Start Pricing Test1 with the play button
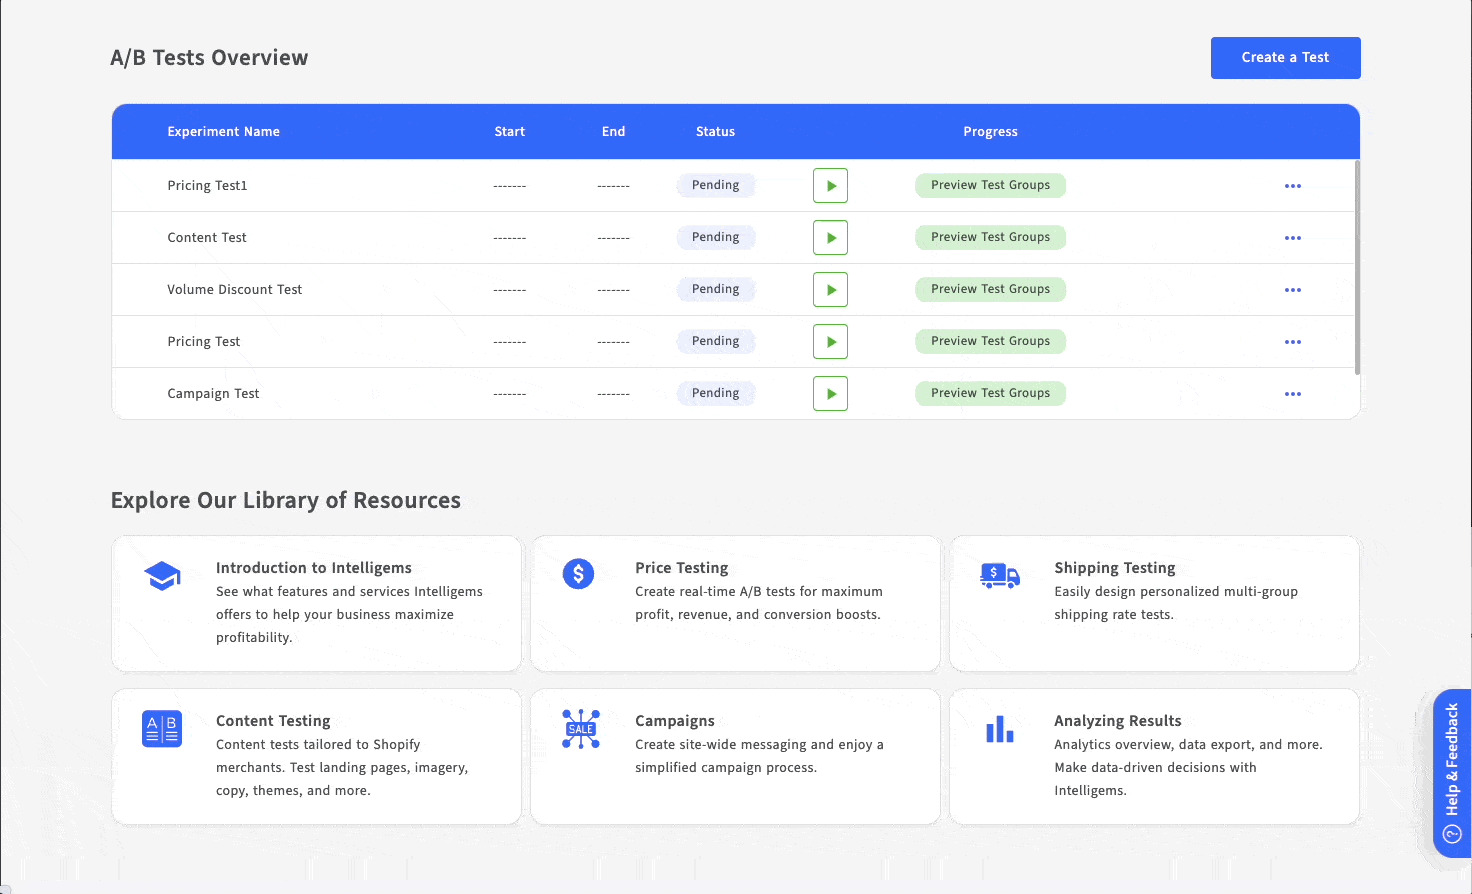The image size is (1472, 894). (x=830, y=185)
